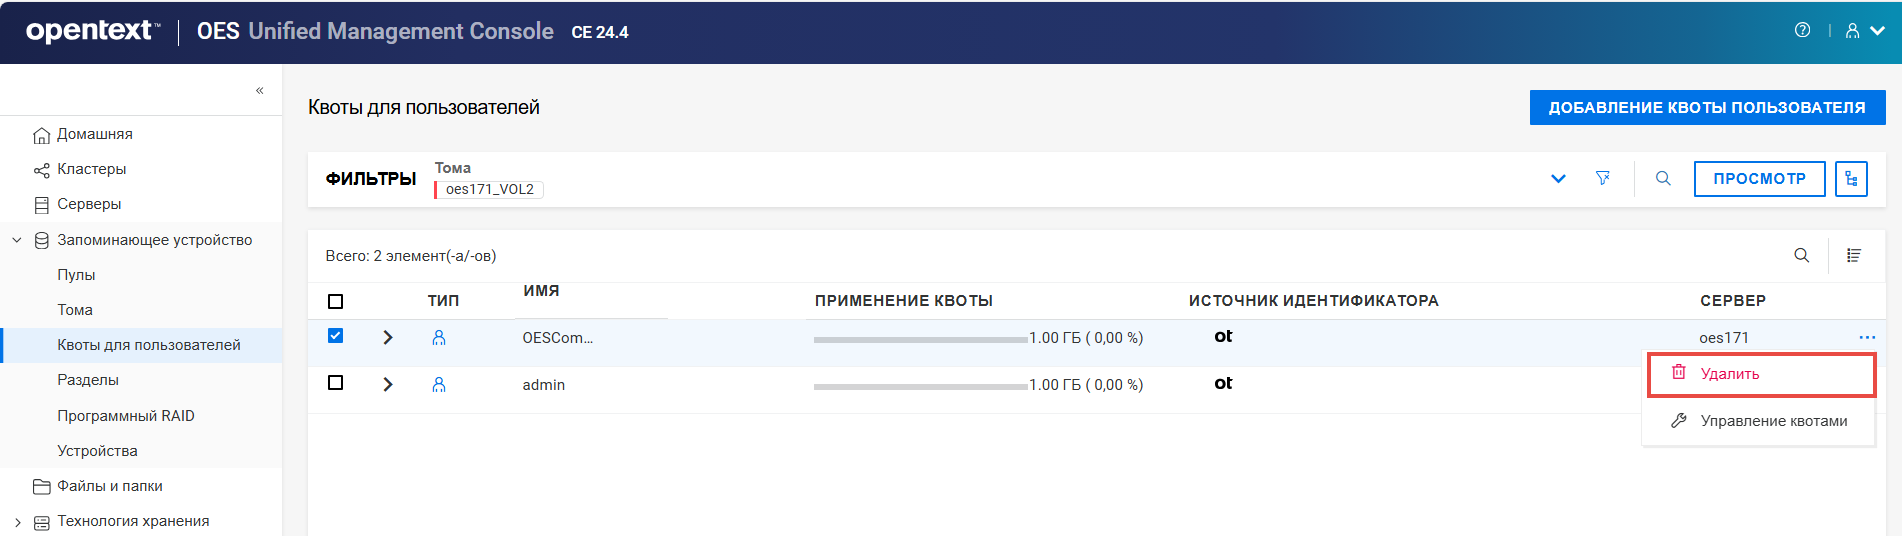Click the admin quota usage bar

tap(920, 386)
